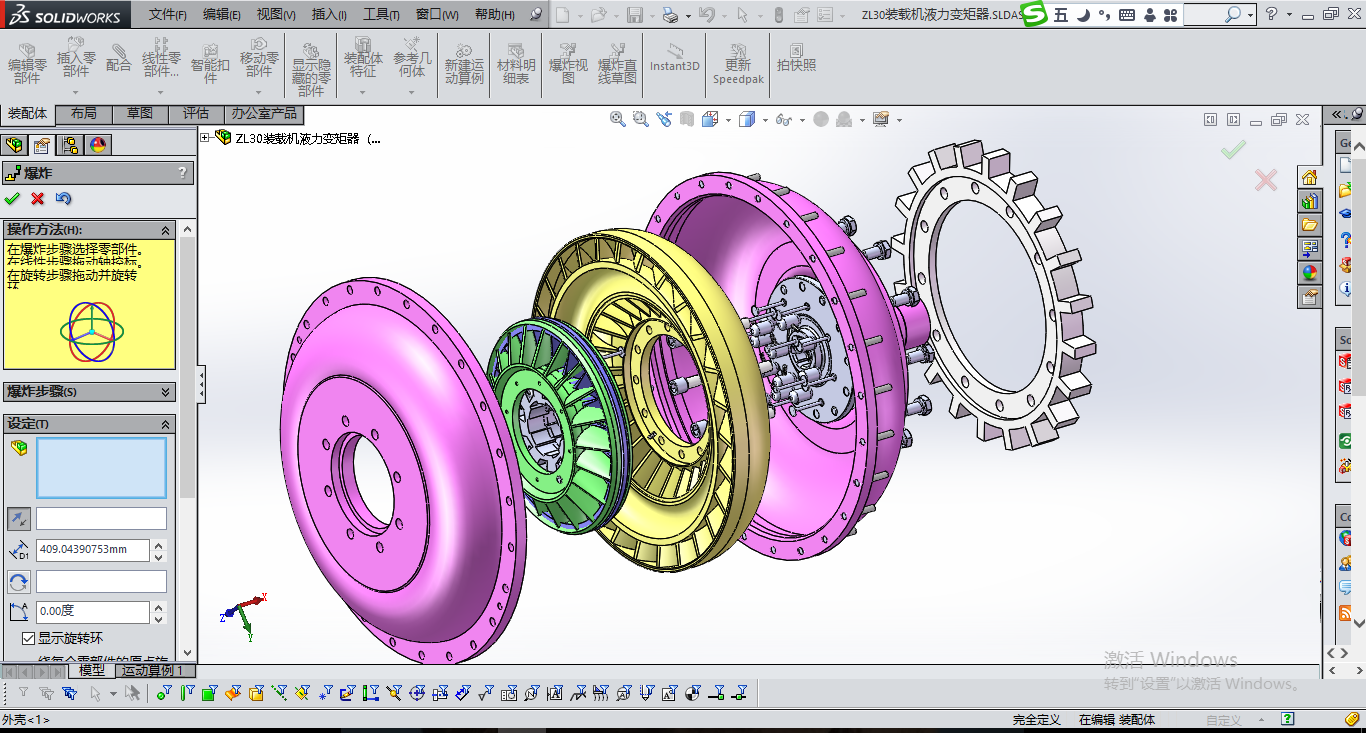Image resolution: width=1366 pixels, height=733 pixels.
Task: Click the explode angle field 0.00度
Action: 93,612
